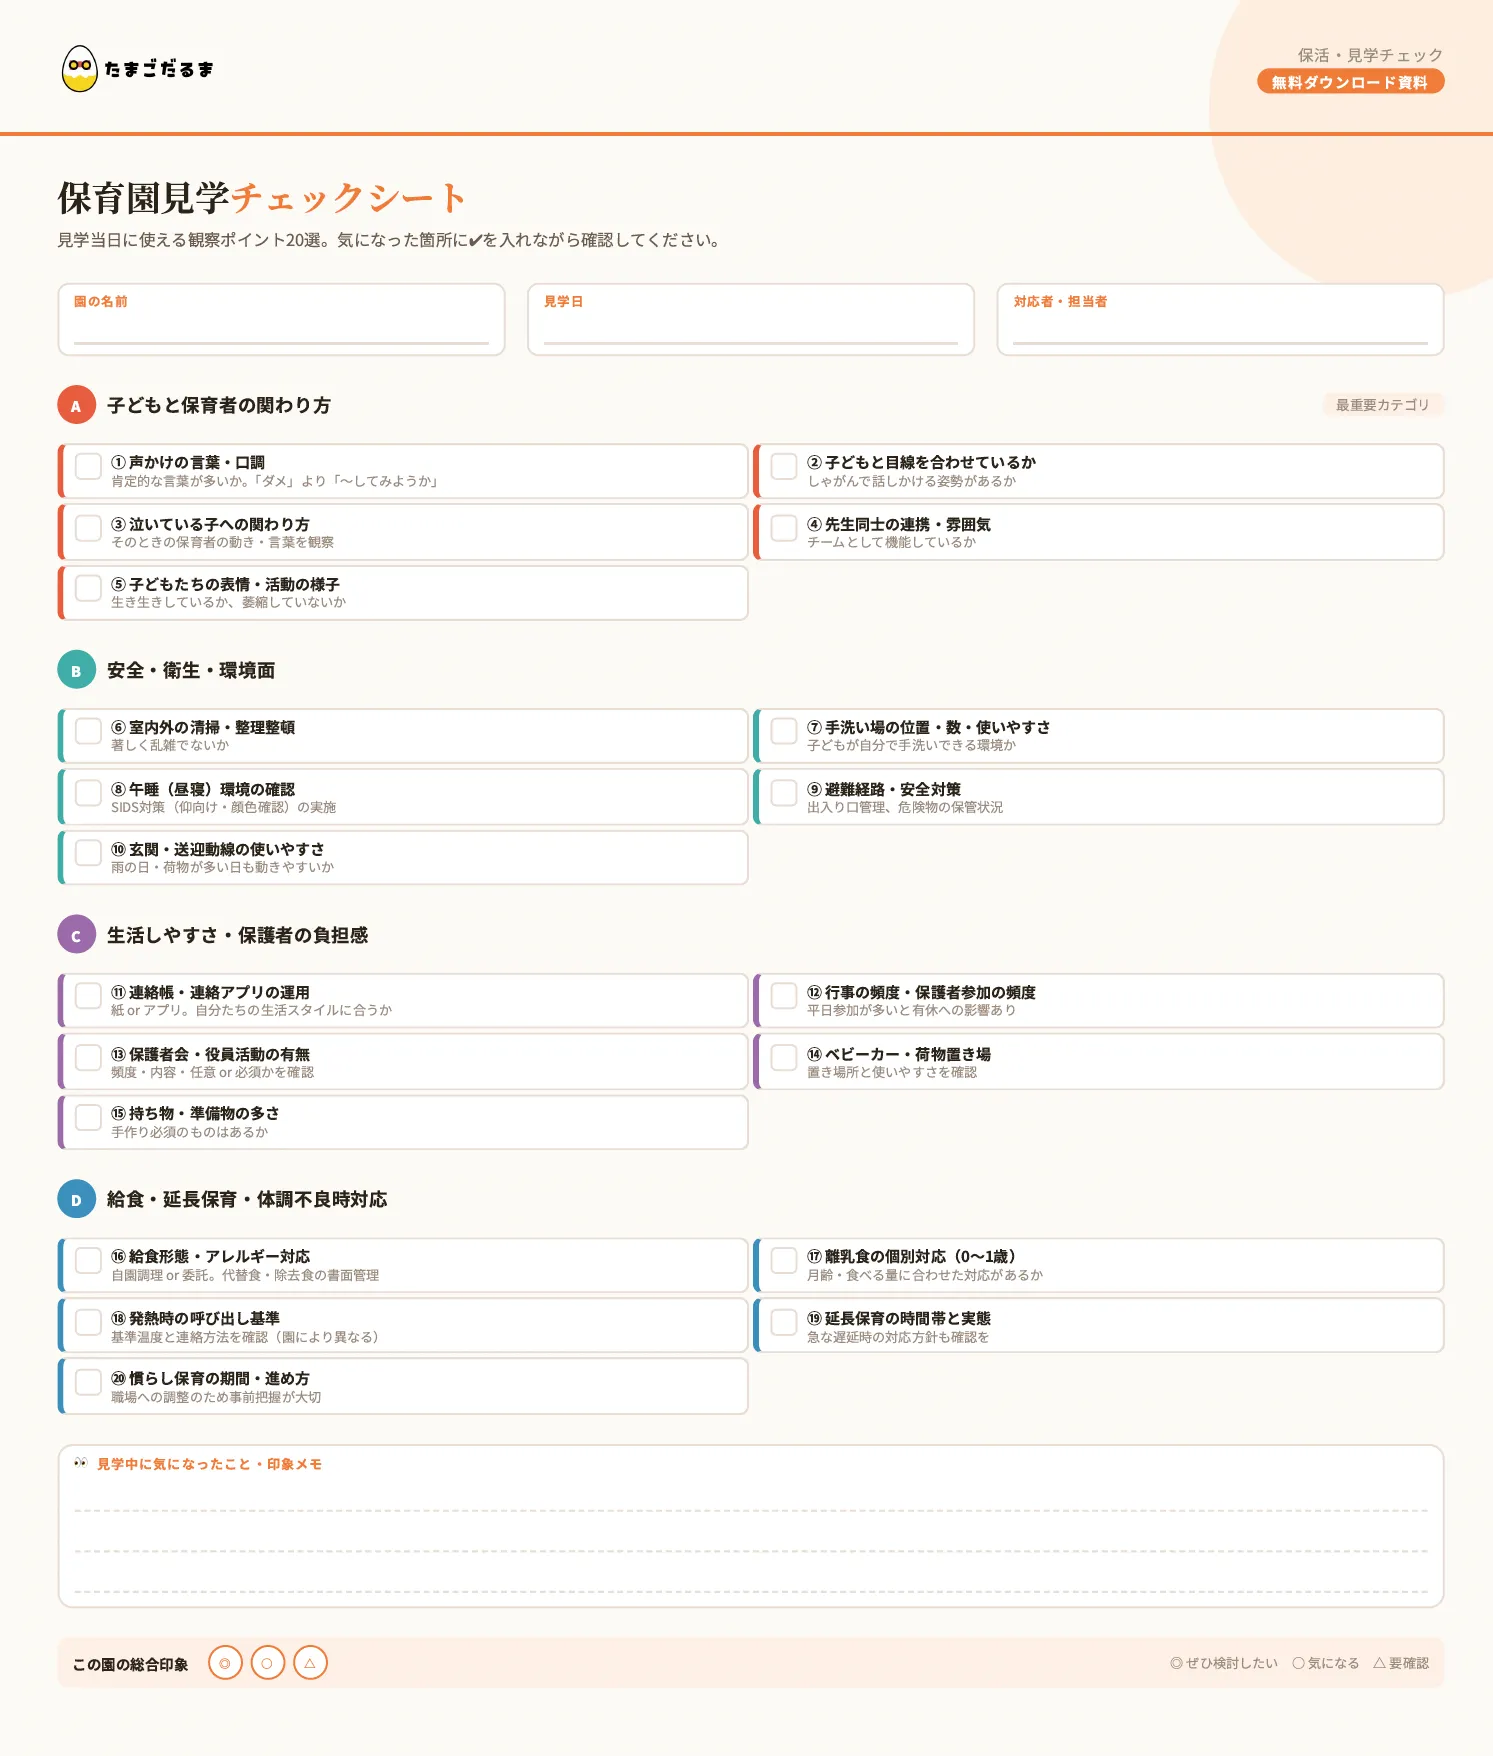Click the 園の名前 input field
This screenshot has width=1493, height=1756.
coord(281,319)
